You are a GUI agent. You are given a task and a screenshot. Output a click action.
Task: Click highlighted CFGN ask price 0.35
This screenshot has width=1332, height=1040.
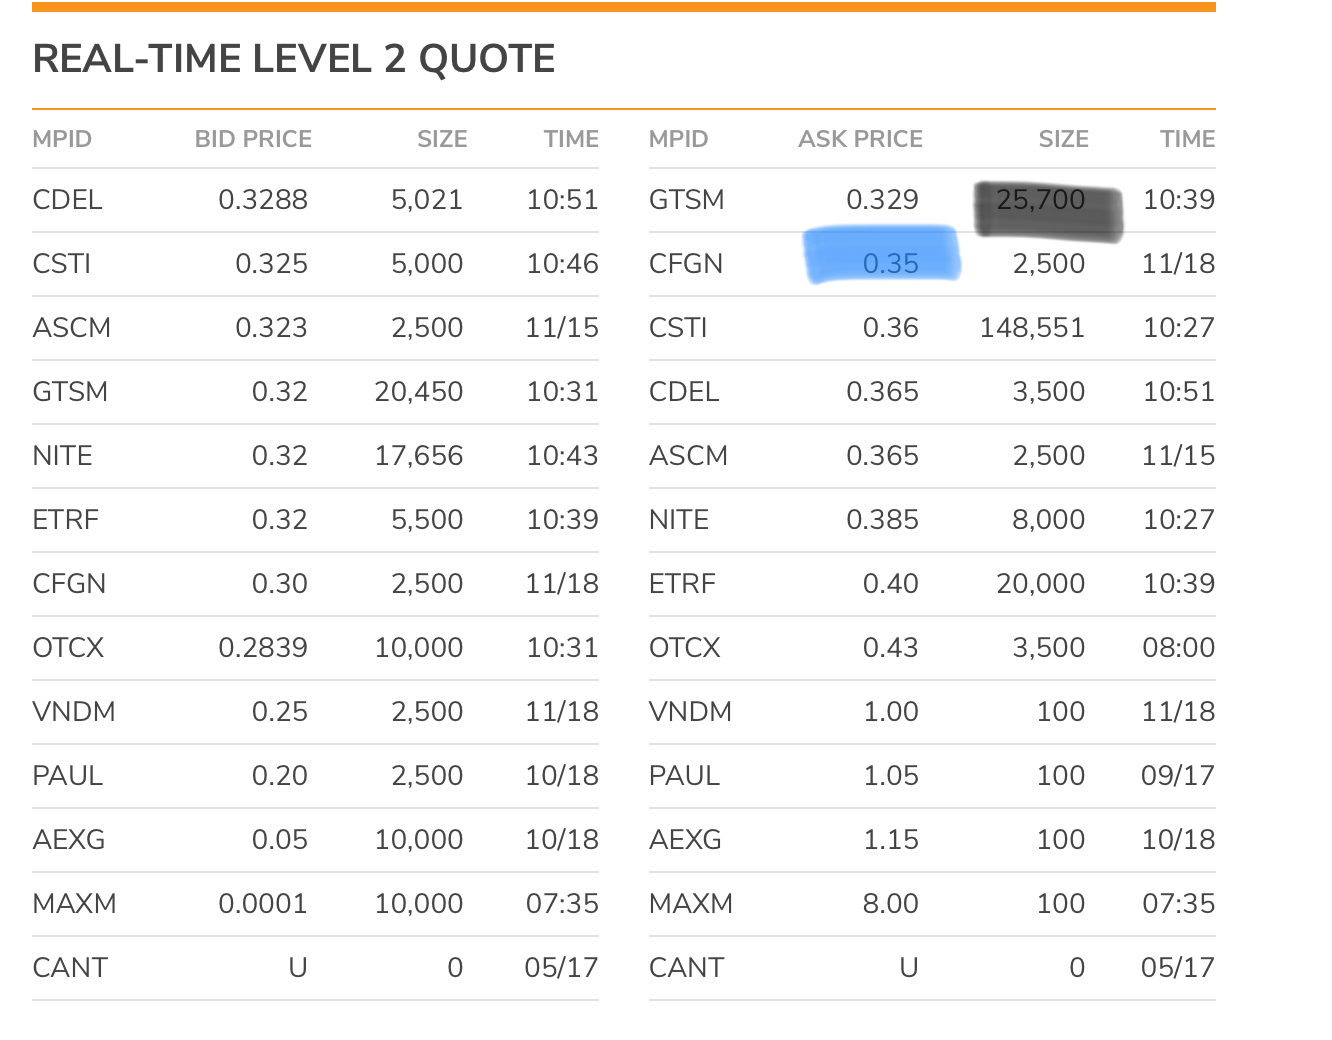[890, 264]
